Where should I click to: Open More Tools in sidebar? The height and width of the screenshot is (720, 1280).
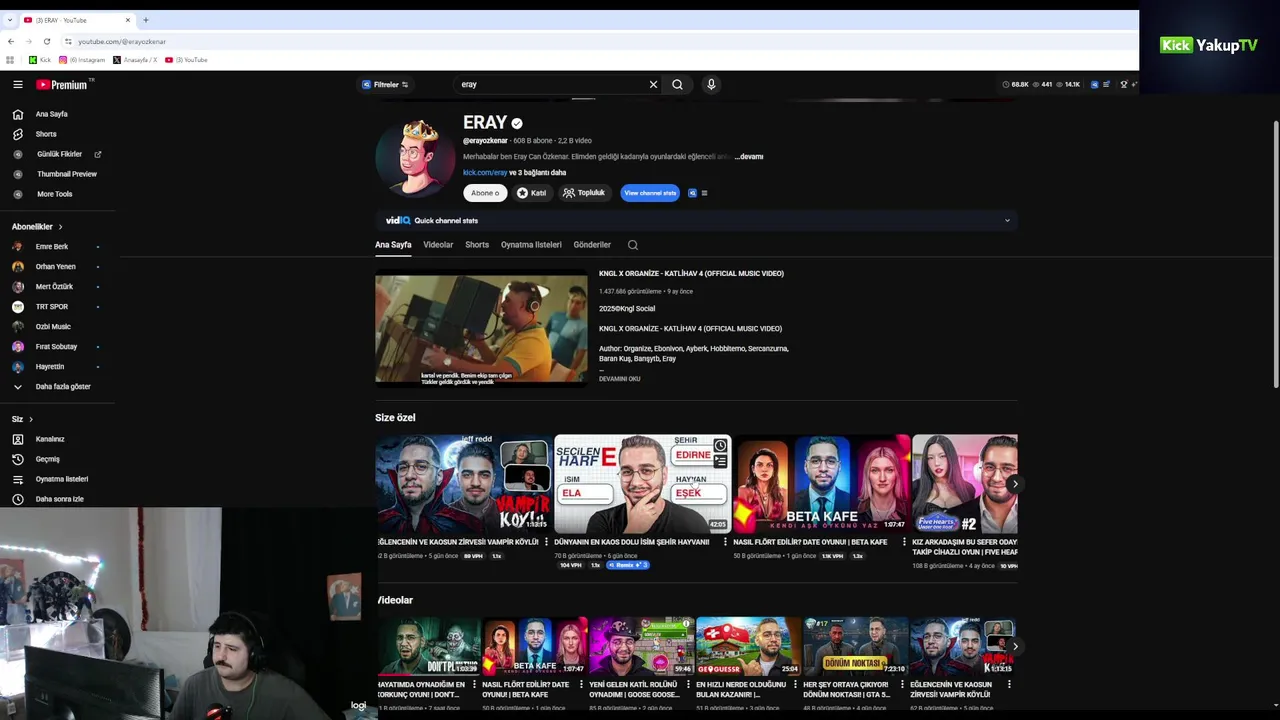tap(54, 194)
